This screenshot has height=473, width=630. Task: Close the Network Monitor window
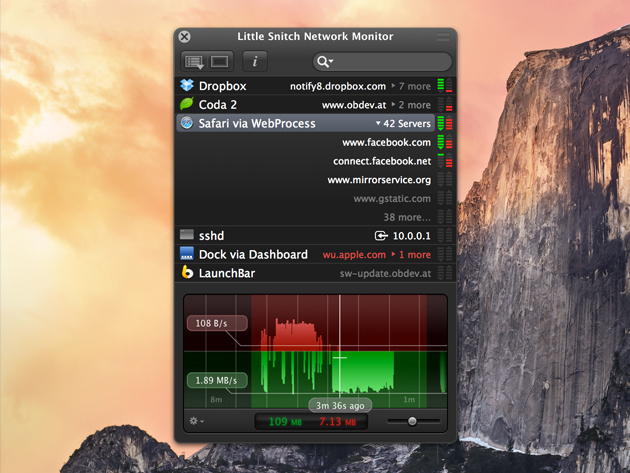pos(184,37)
